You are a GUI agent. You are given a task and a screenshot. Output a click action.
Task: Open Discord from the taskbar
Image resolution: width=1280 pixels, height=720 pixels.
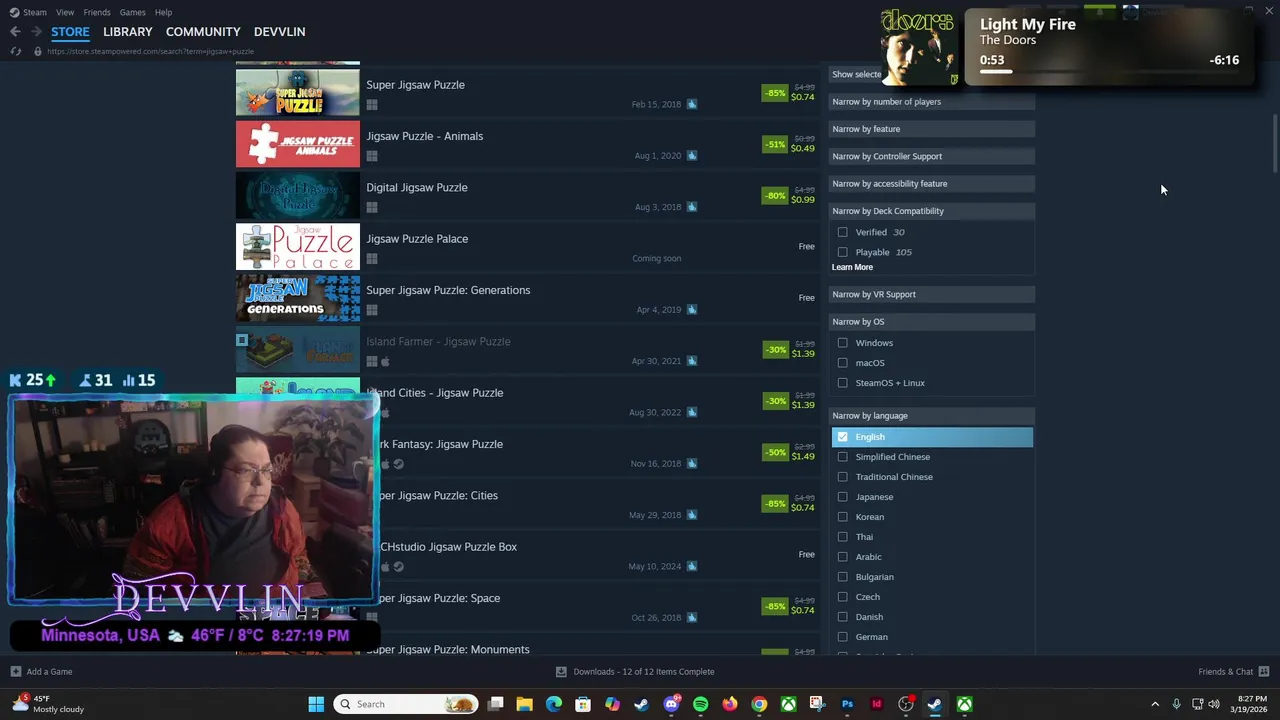tap(671, 704)
